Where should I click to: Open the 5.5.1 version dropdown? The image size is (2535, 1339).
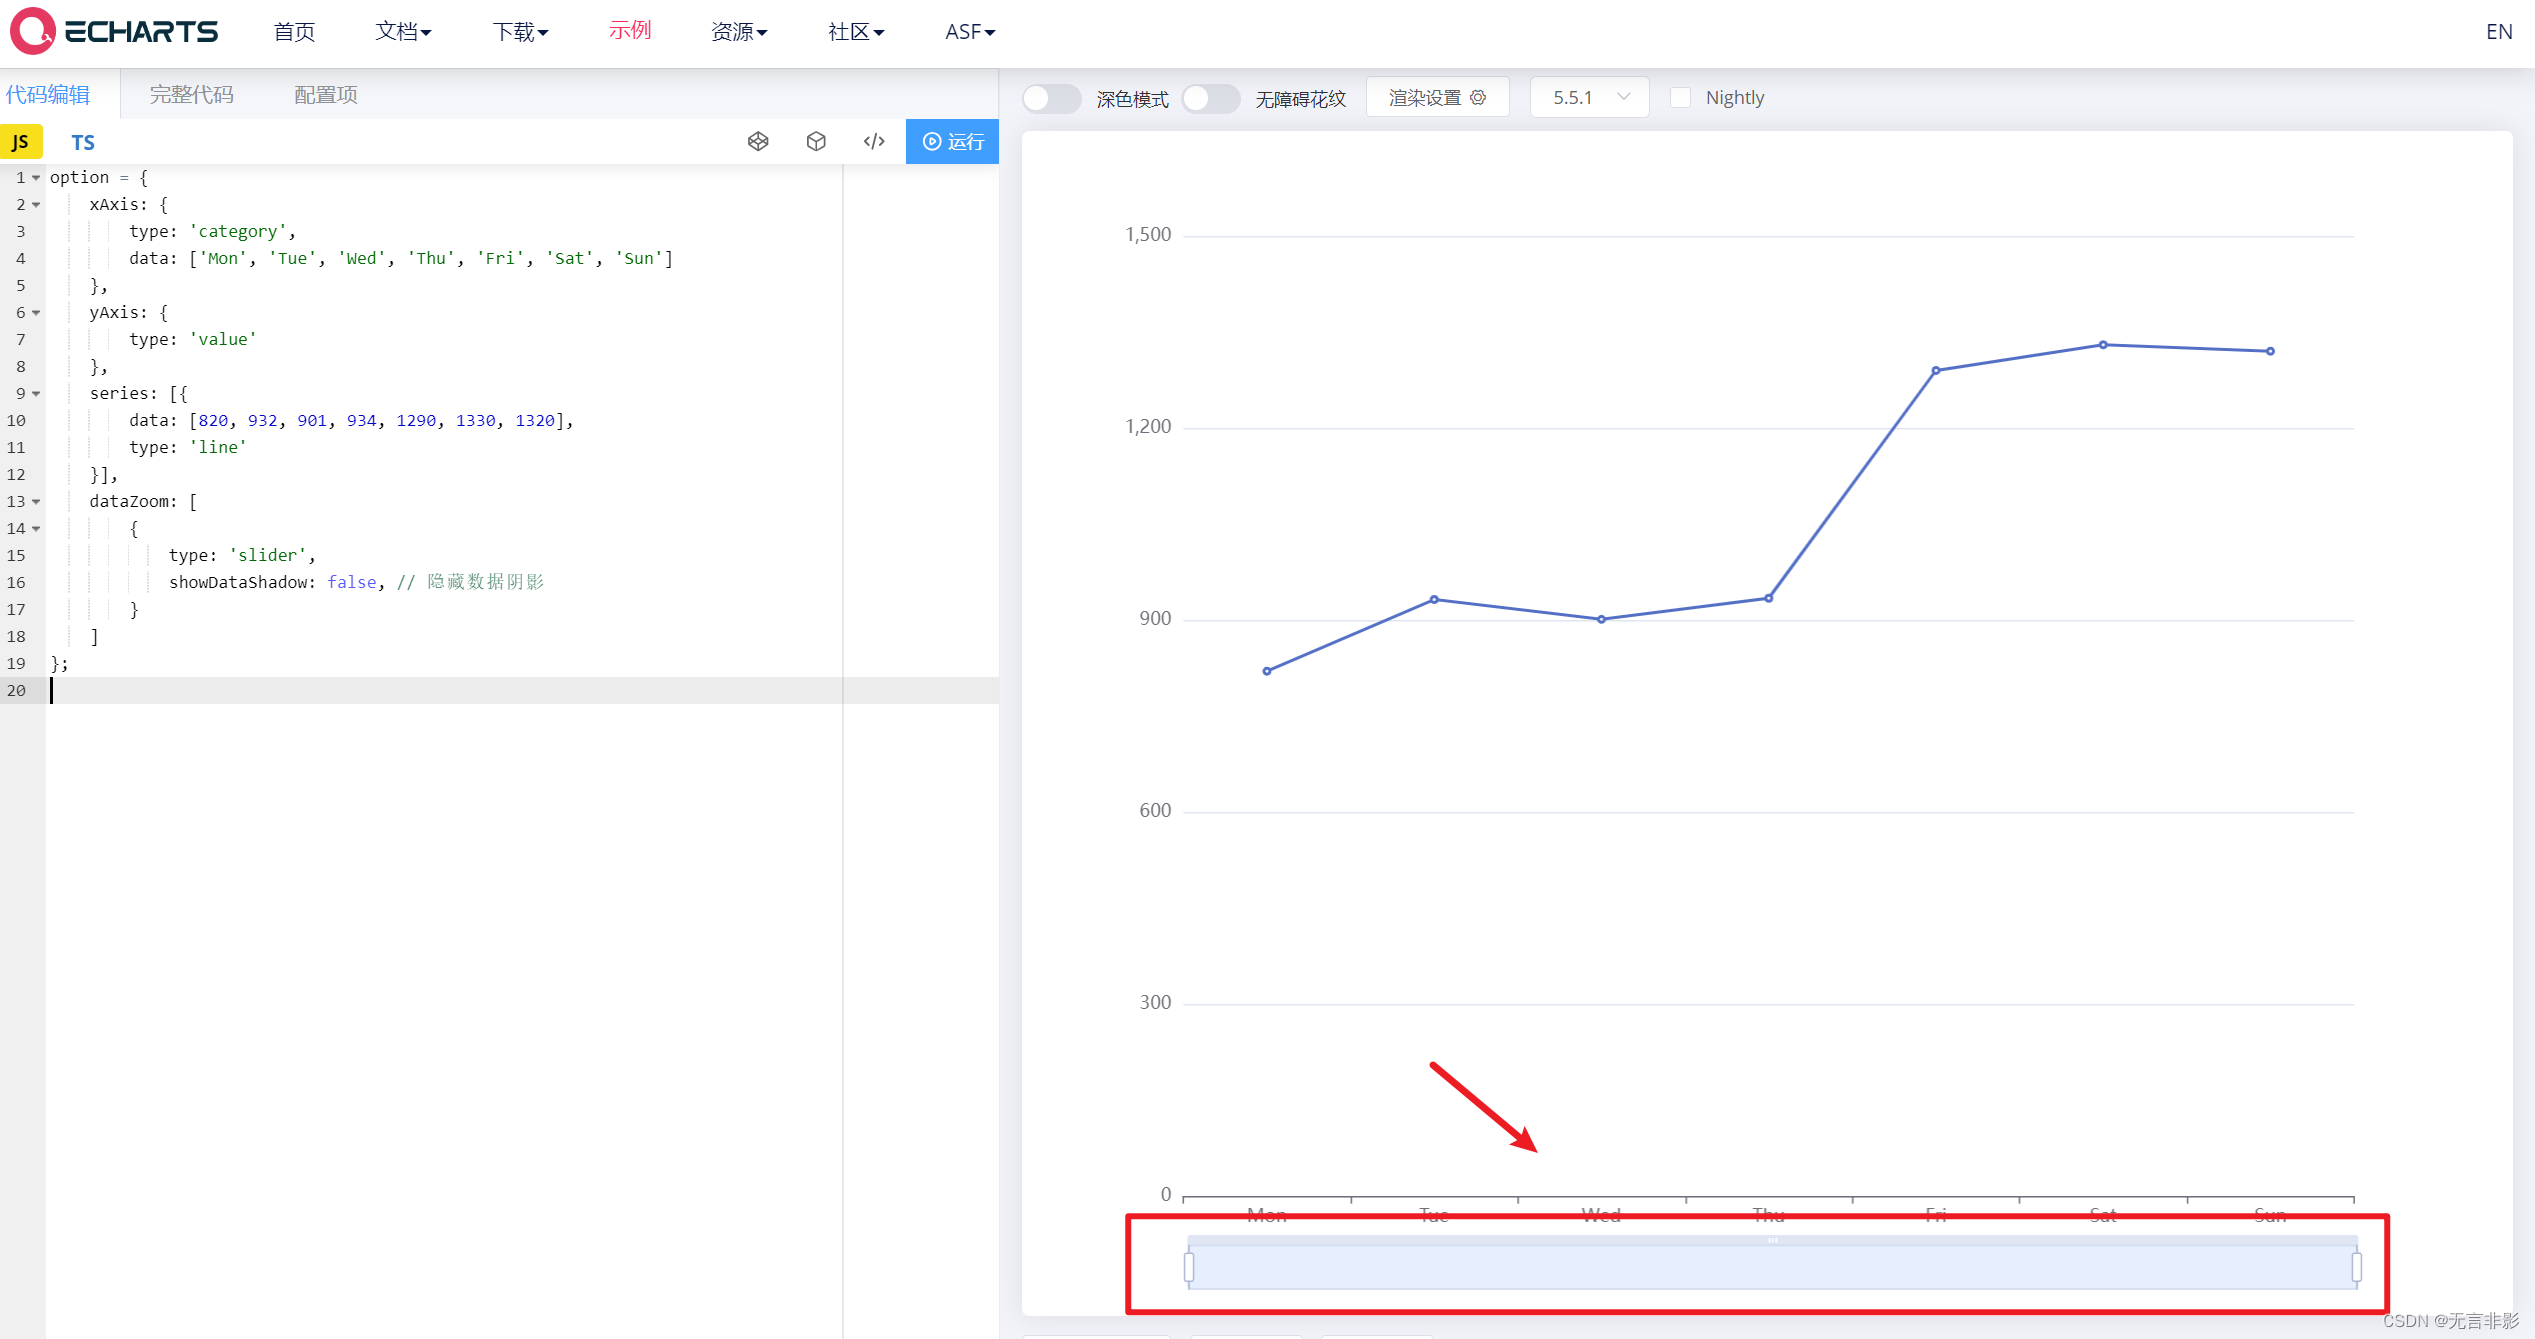pyautogui.click(x=1589, y=98)
